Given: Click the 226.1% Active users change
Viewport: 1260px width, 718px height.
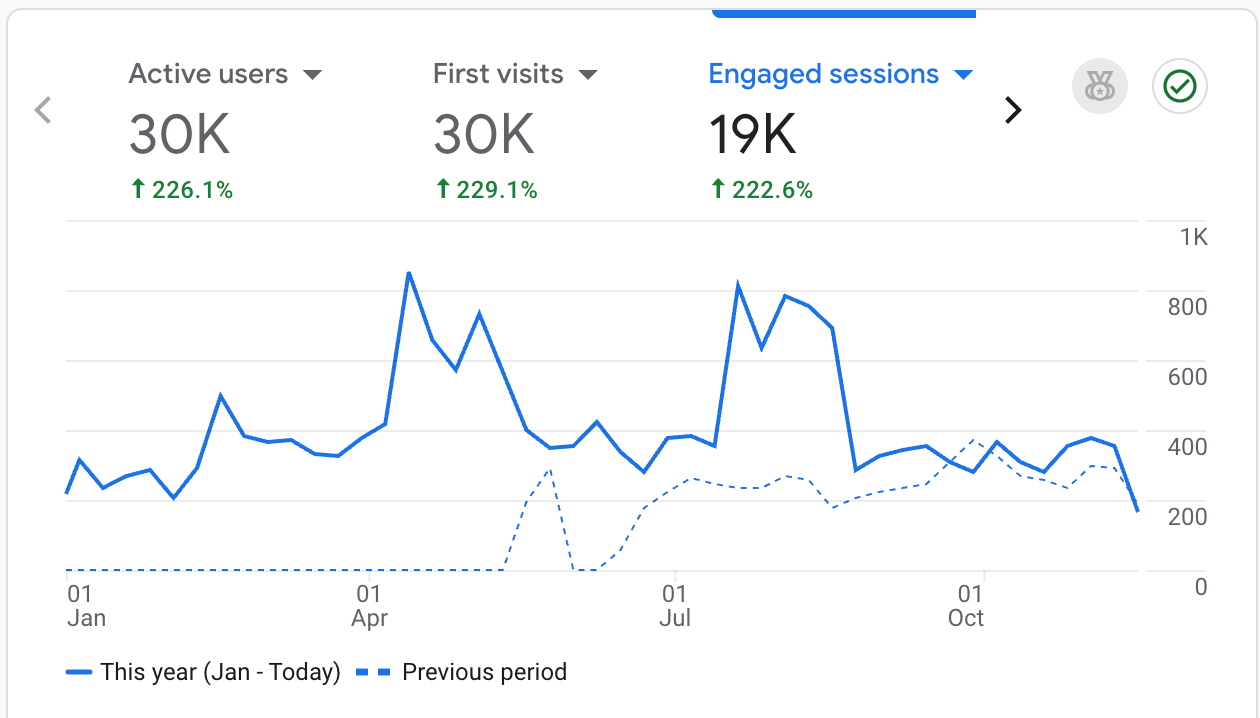Looking at the screenshot, I should (x=182, y=190).
